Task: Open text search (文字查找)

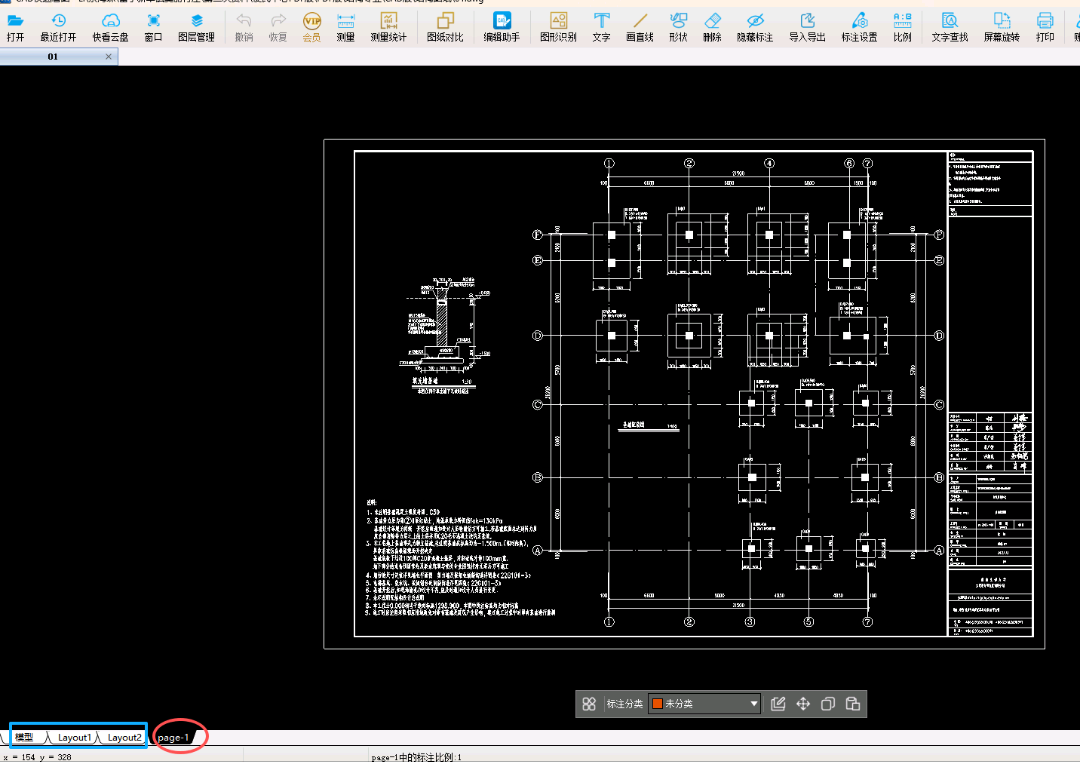Action: tap(949, 26)
